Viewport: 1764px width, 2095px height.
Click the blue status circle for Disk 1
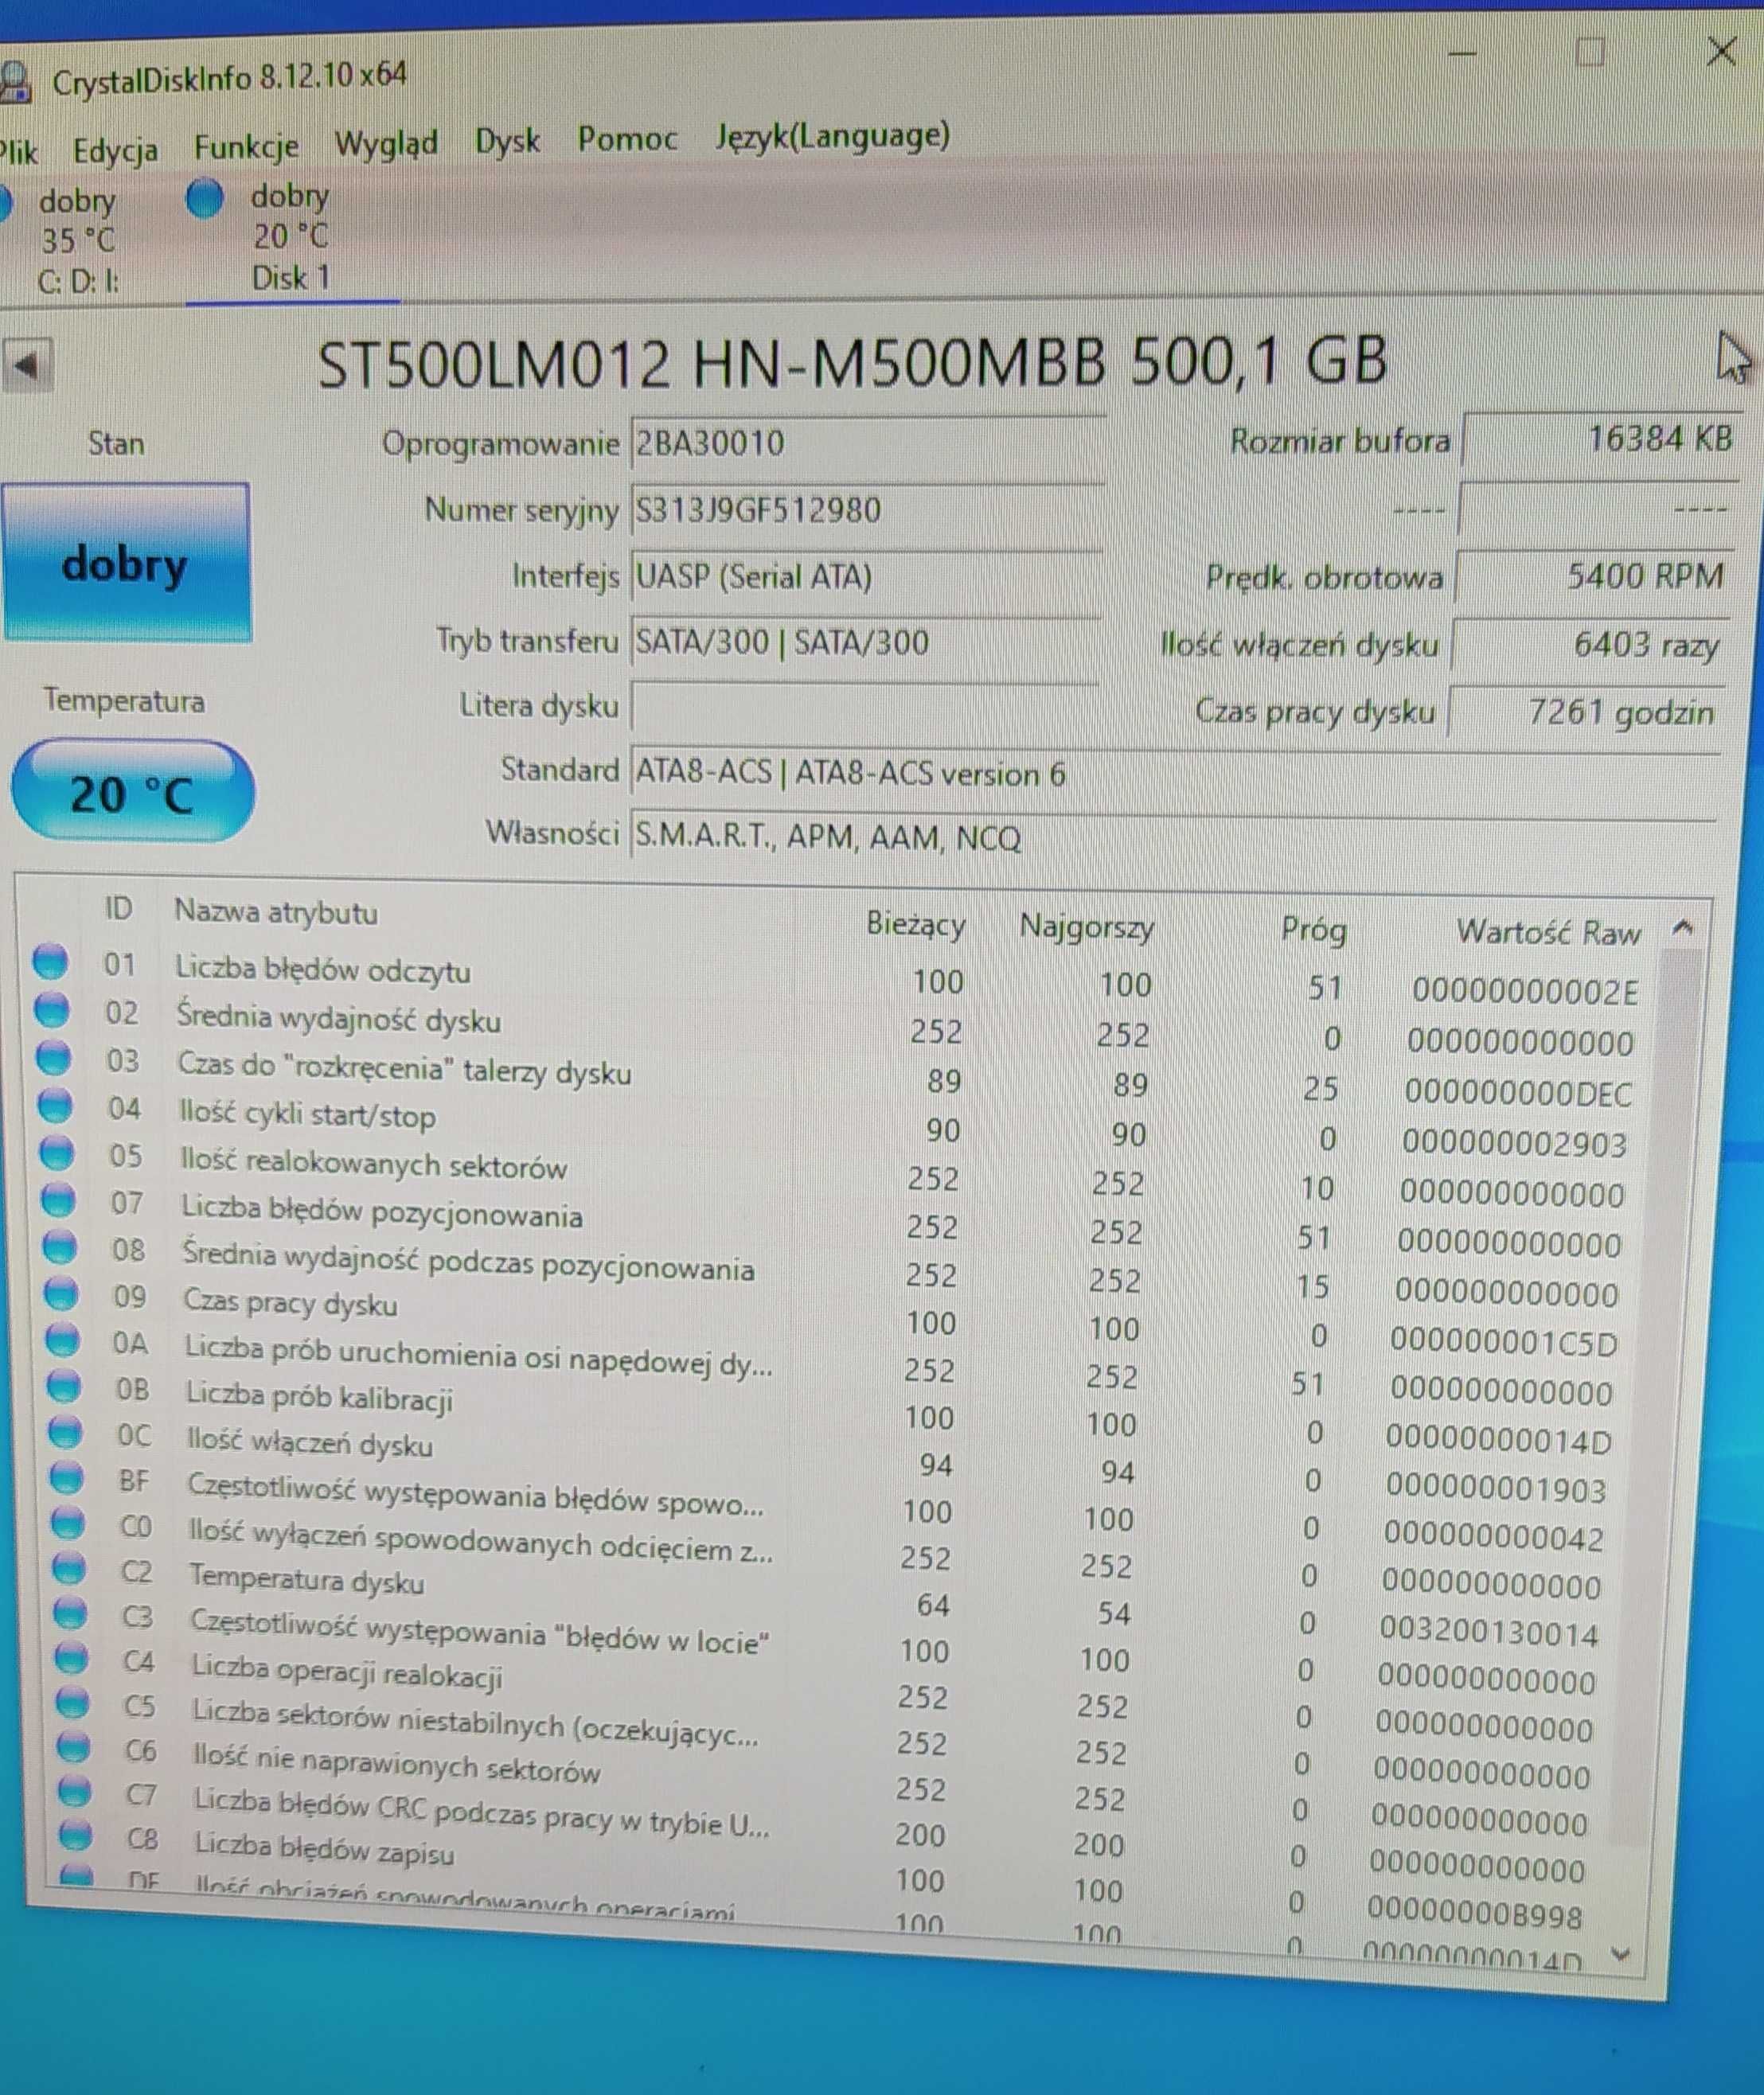point(205,197)
